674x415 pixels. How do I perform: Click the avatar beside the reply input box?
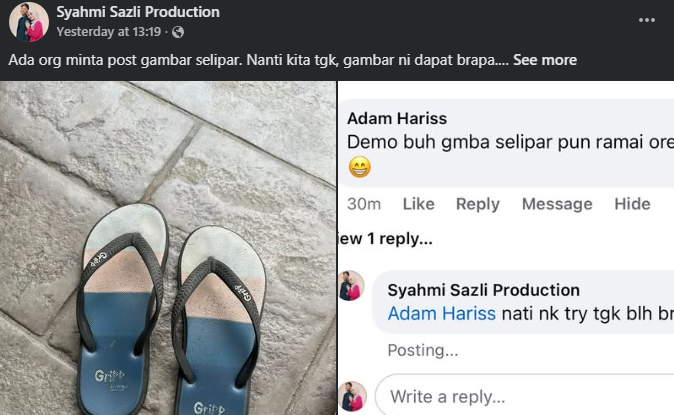352,396
